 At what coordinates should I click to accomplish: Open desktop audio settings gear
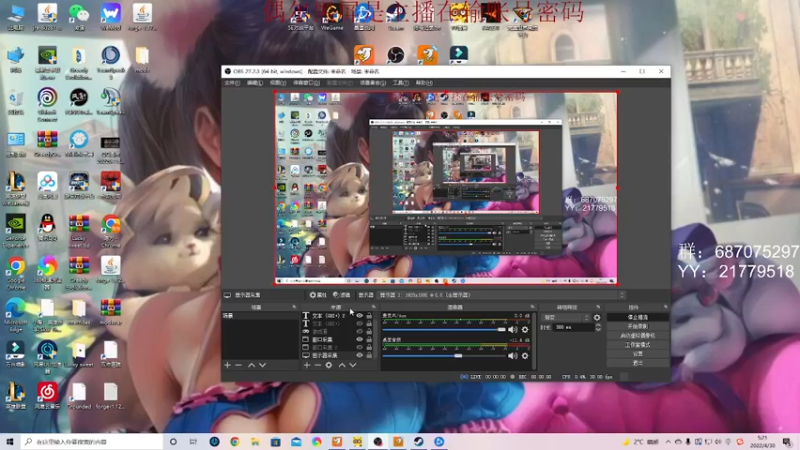coord(525,356)
